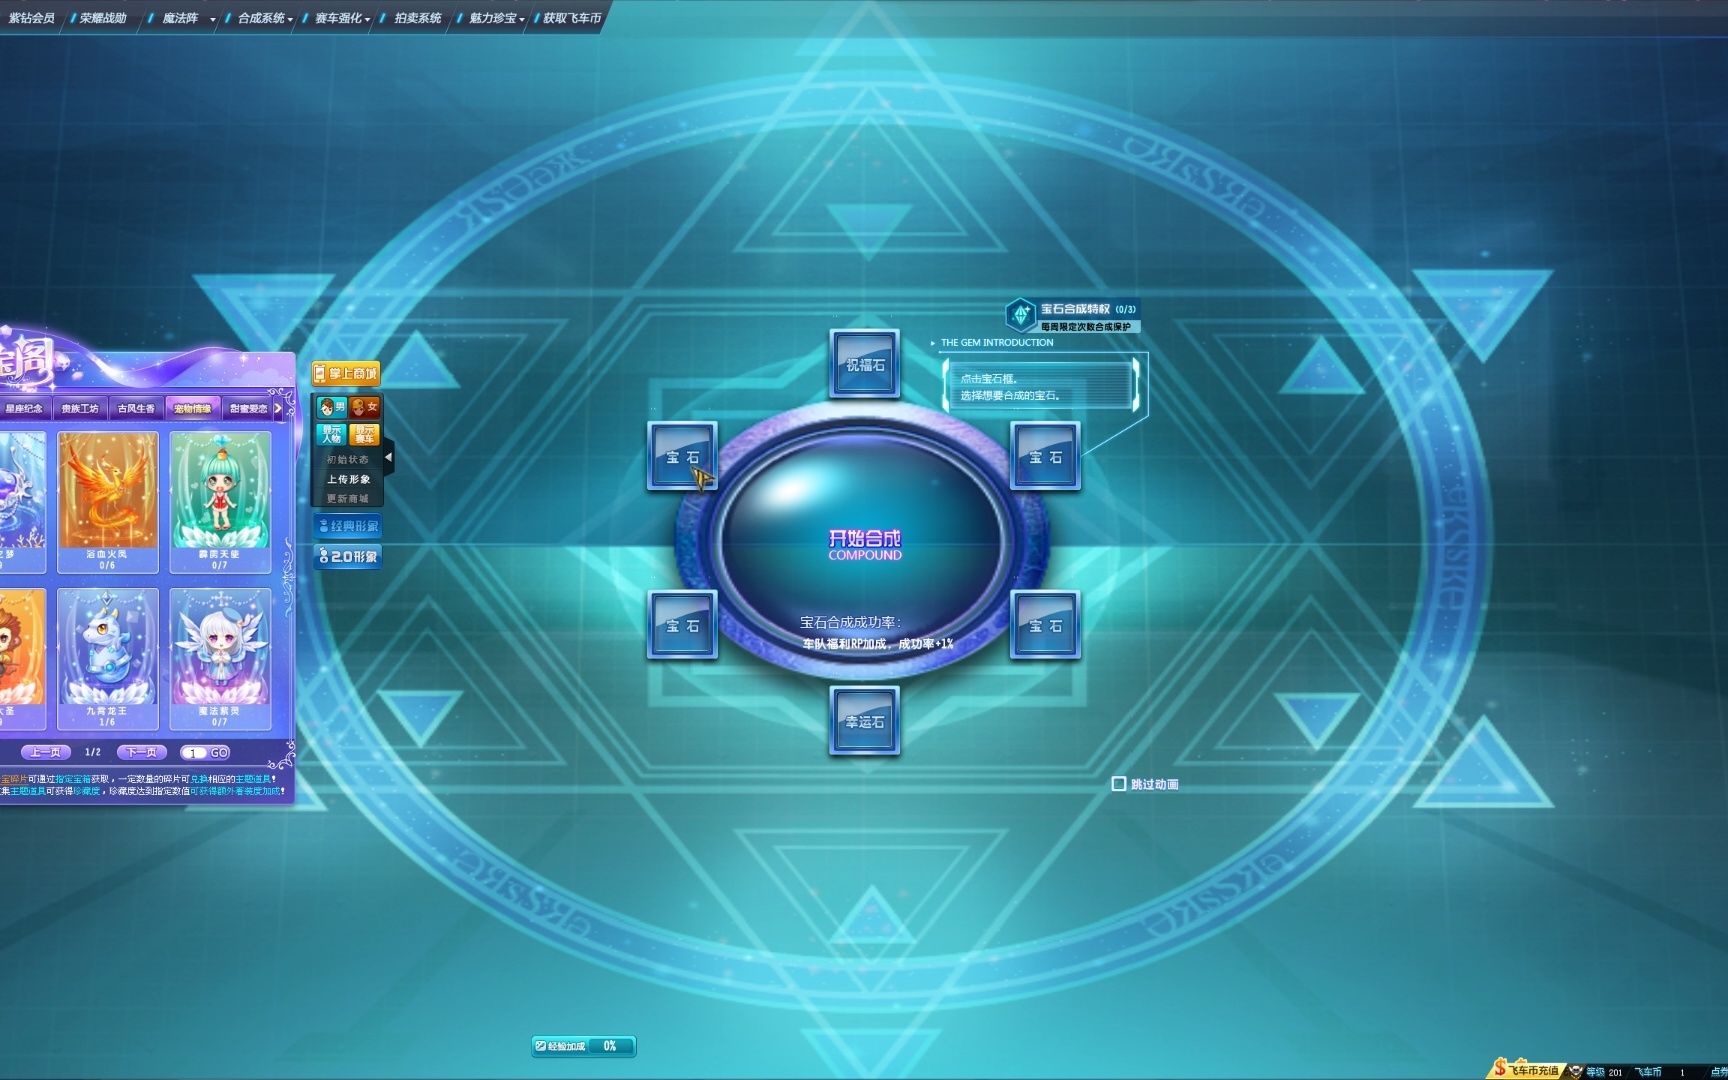Enable the 跳过动画 checkbox
Viewport: 1728px width, 1080px height.
[1119, 784]
